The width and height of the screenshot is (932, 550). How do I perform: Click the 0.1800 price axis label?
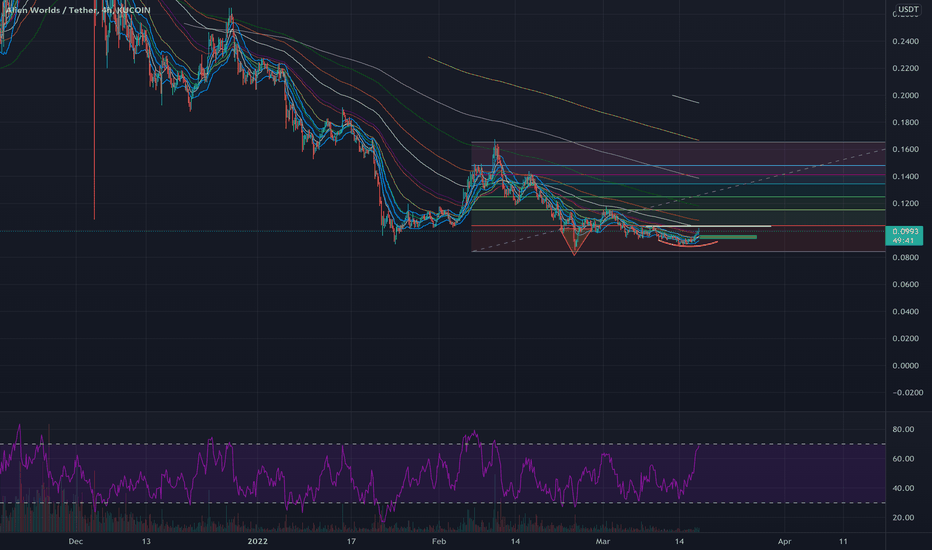click(x=905, y=122)
